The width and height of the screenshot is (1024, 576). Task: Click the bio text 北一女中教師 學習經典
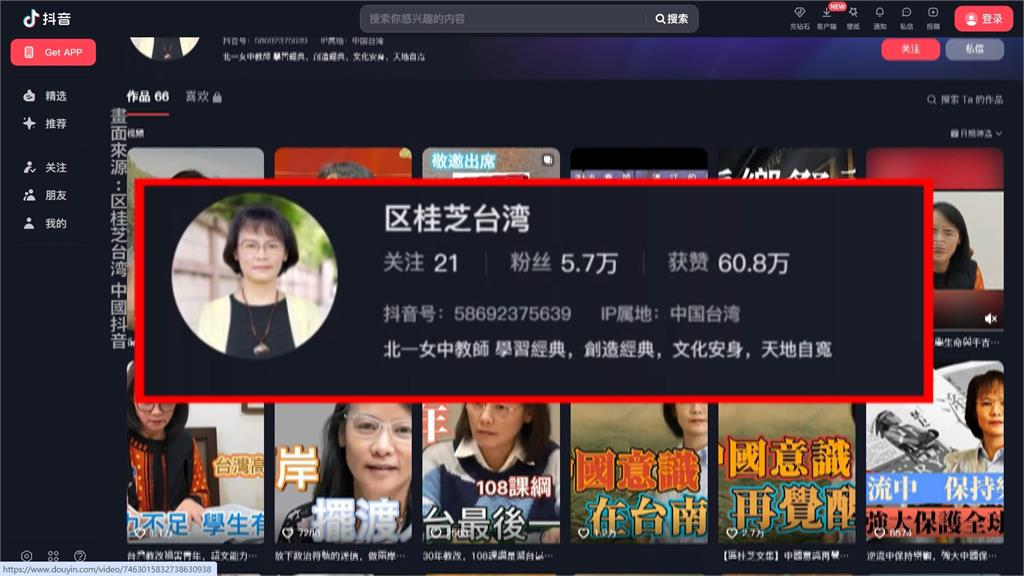coord(607,350)
